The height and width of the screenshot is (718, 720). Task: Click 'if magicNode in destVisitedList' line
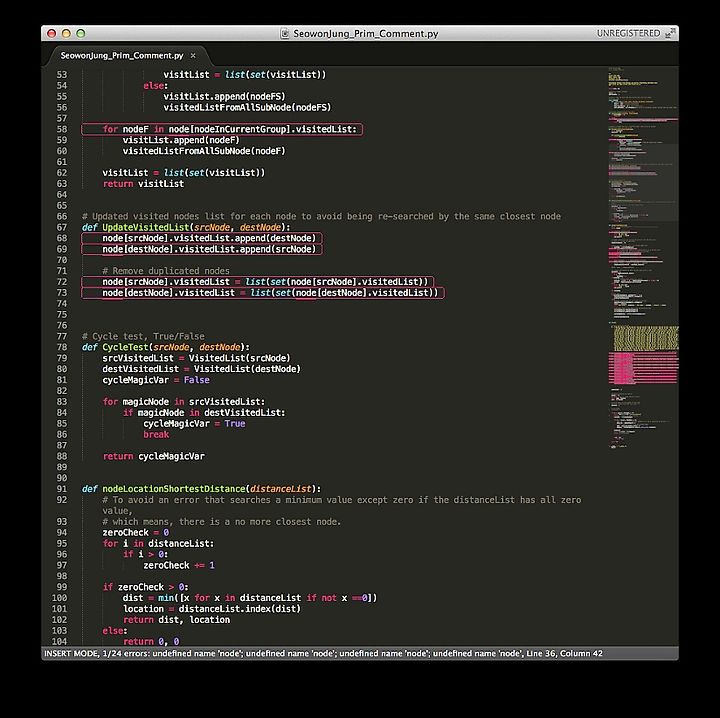204,413
